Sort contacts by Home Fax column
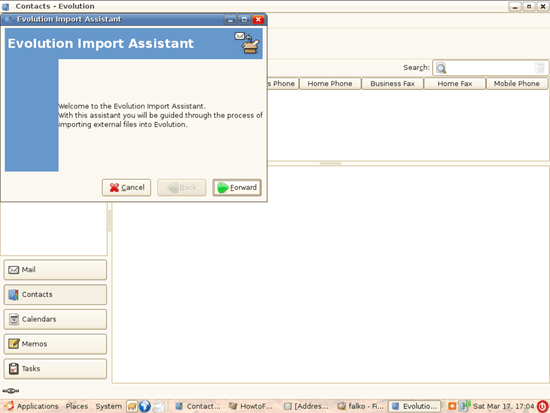Viewport: 550px width, 413px height. (455, 84)
